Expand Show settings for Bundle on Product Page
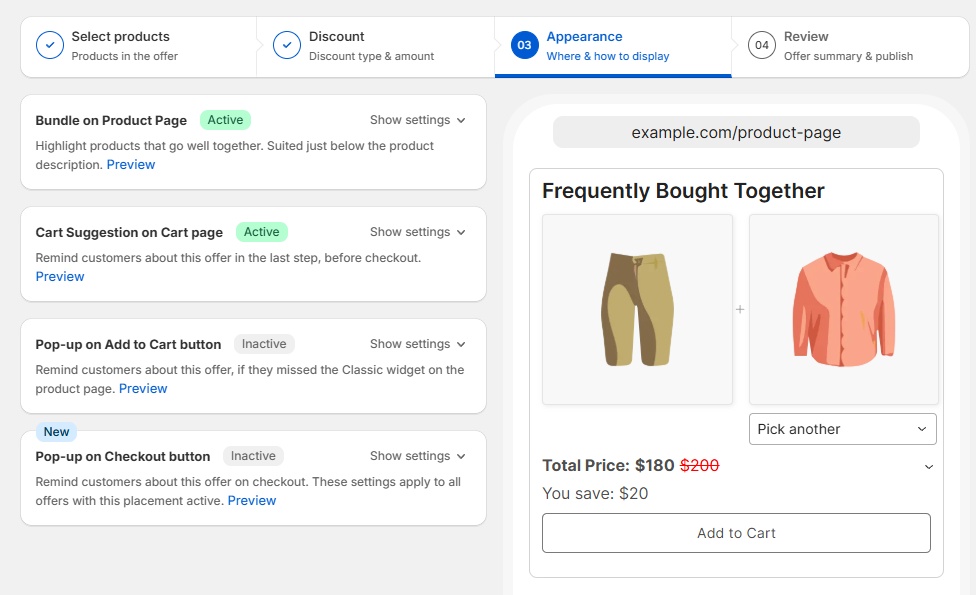The height and width of the screenshot is (595, 976). tap(417, 120)
